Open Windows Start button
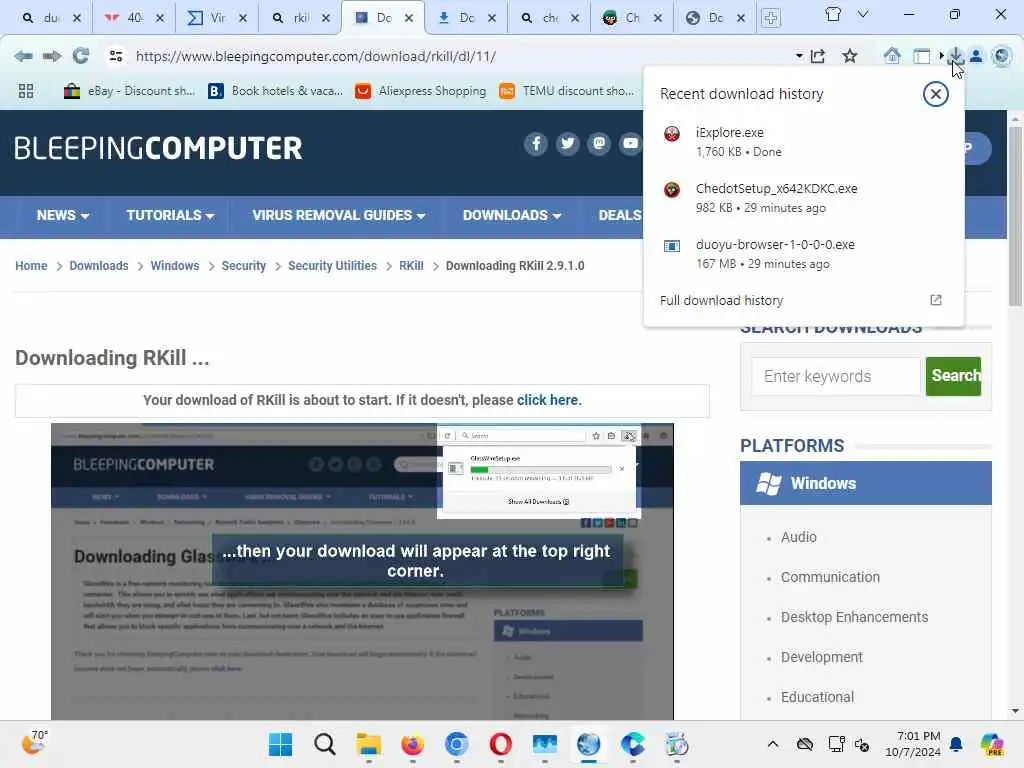This screenshot has height=768, width=1024. [281, 744]
